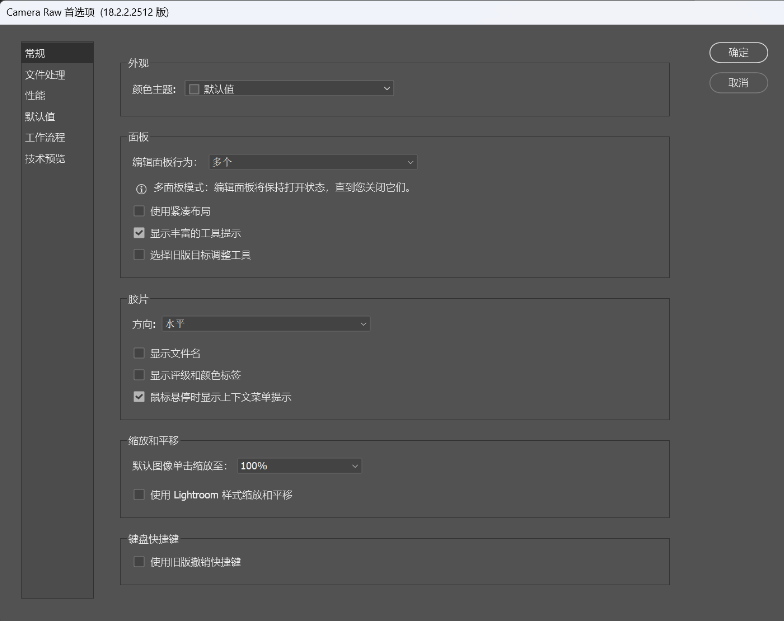This screenshot has width=784, height=621.
Task: Select 工作流程 in the left sidebar
Action: click(x=45, y=138)
